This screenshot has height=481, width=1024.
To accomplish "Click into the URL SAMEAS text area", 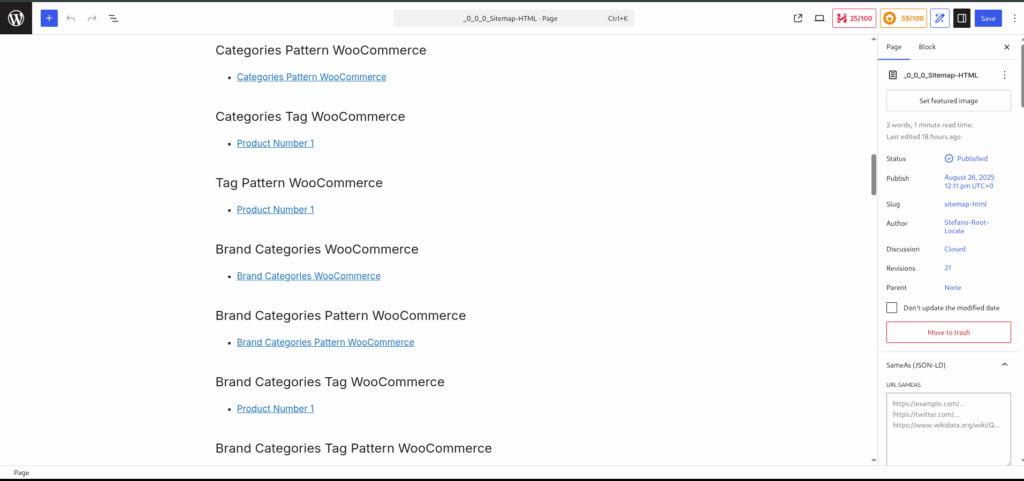I will [948, 429].
